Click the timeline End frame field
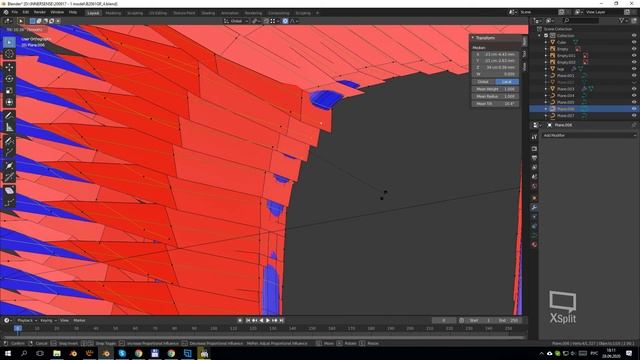 click(x=508, y=320)
